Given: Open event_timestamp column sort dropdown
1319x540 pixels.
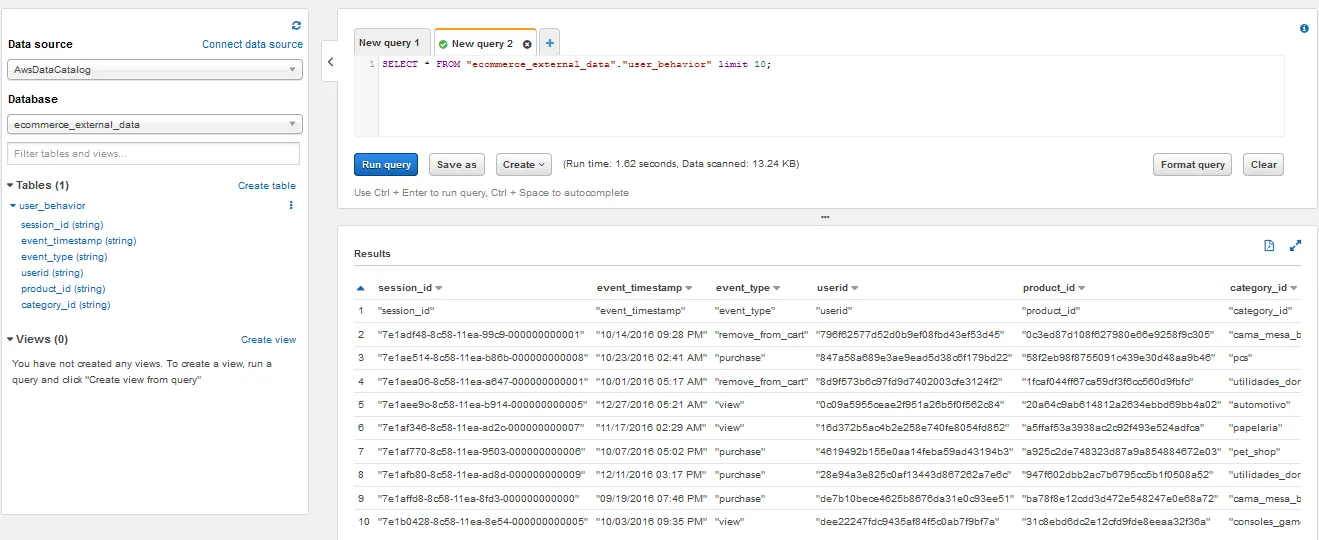Looking at the screenshot, I should point(689,288).
